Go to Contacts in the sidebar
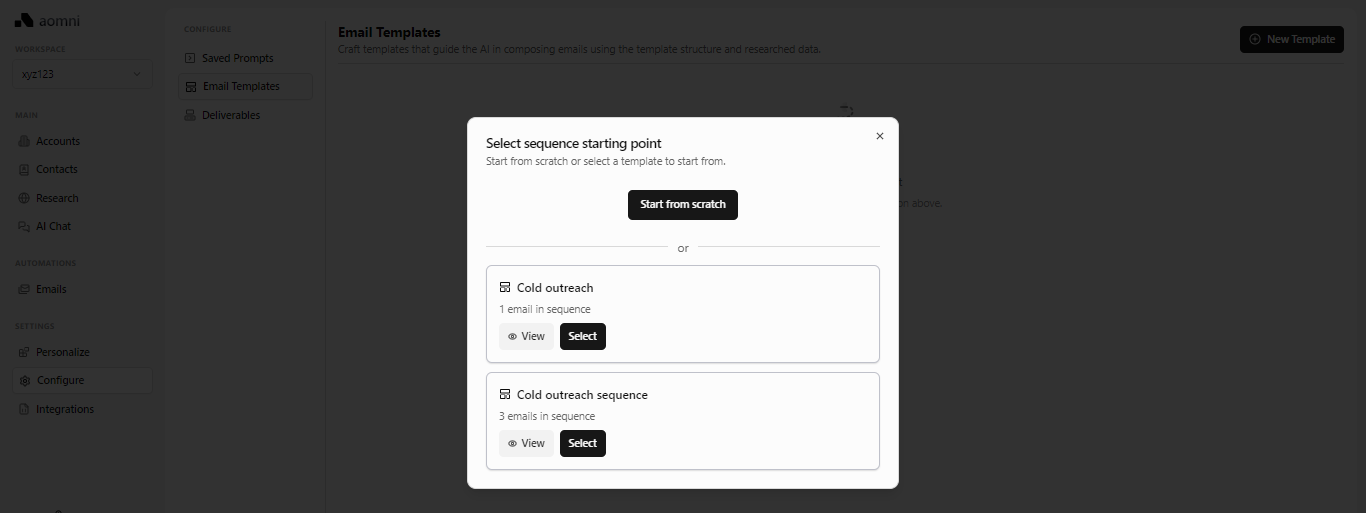 point(56,169)
